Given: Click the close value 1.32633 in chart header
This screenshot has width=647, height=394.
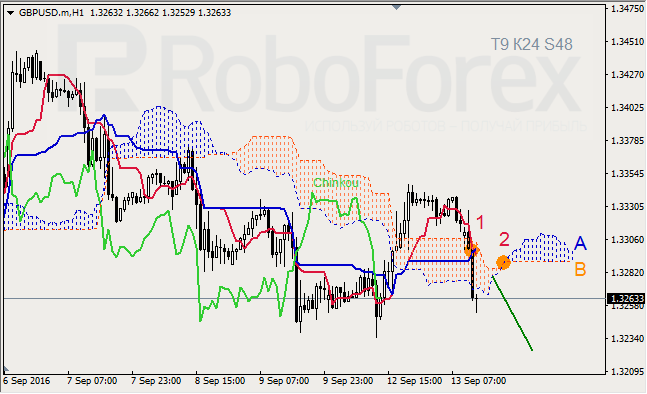Looking at the screenshot, I should click(x=215, y=13).
